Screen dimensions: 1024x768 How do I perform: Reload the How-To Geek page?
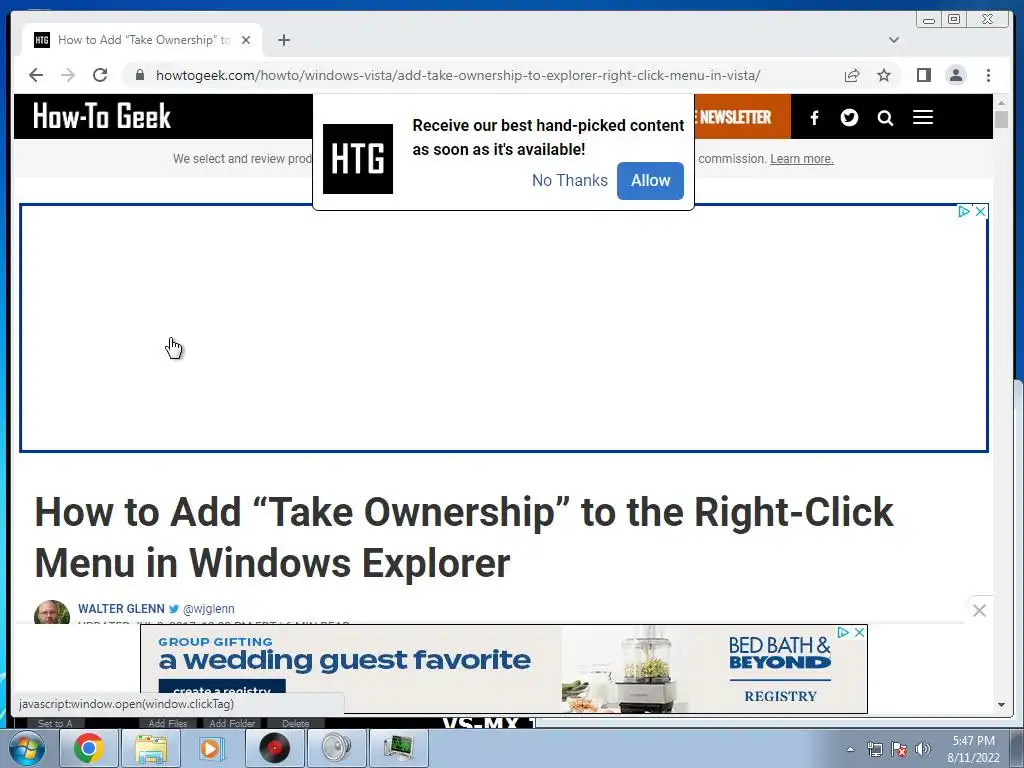pyautogui.click(x=100, y=75)
